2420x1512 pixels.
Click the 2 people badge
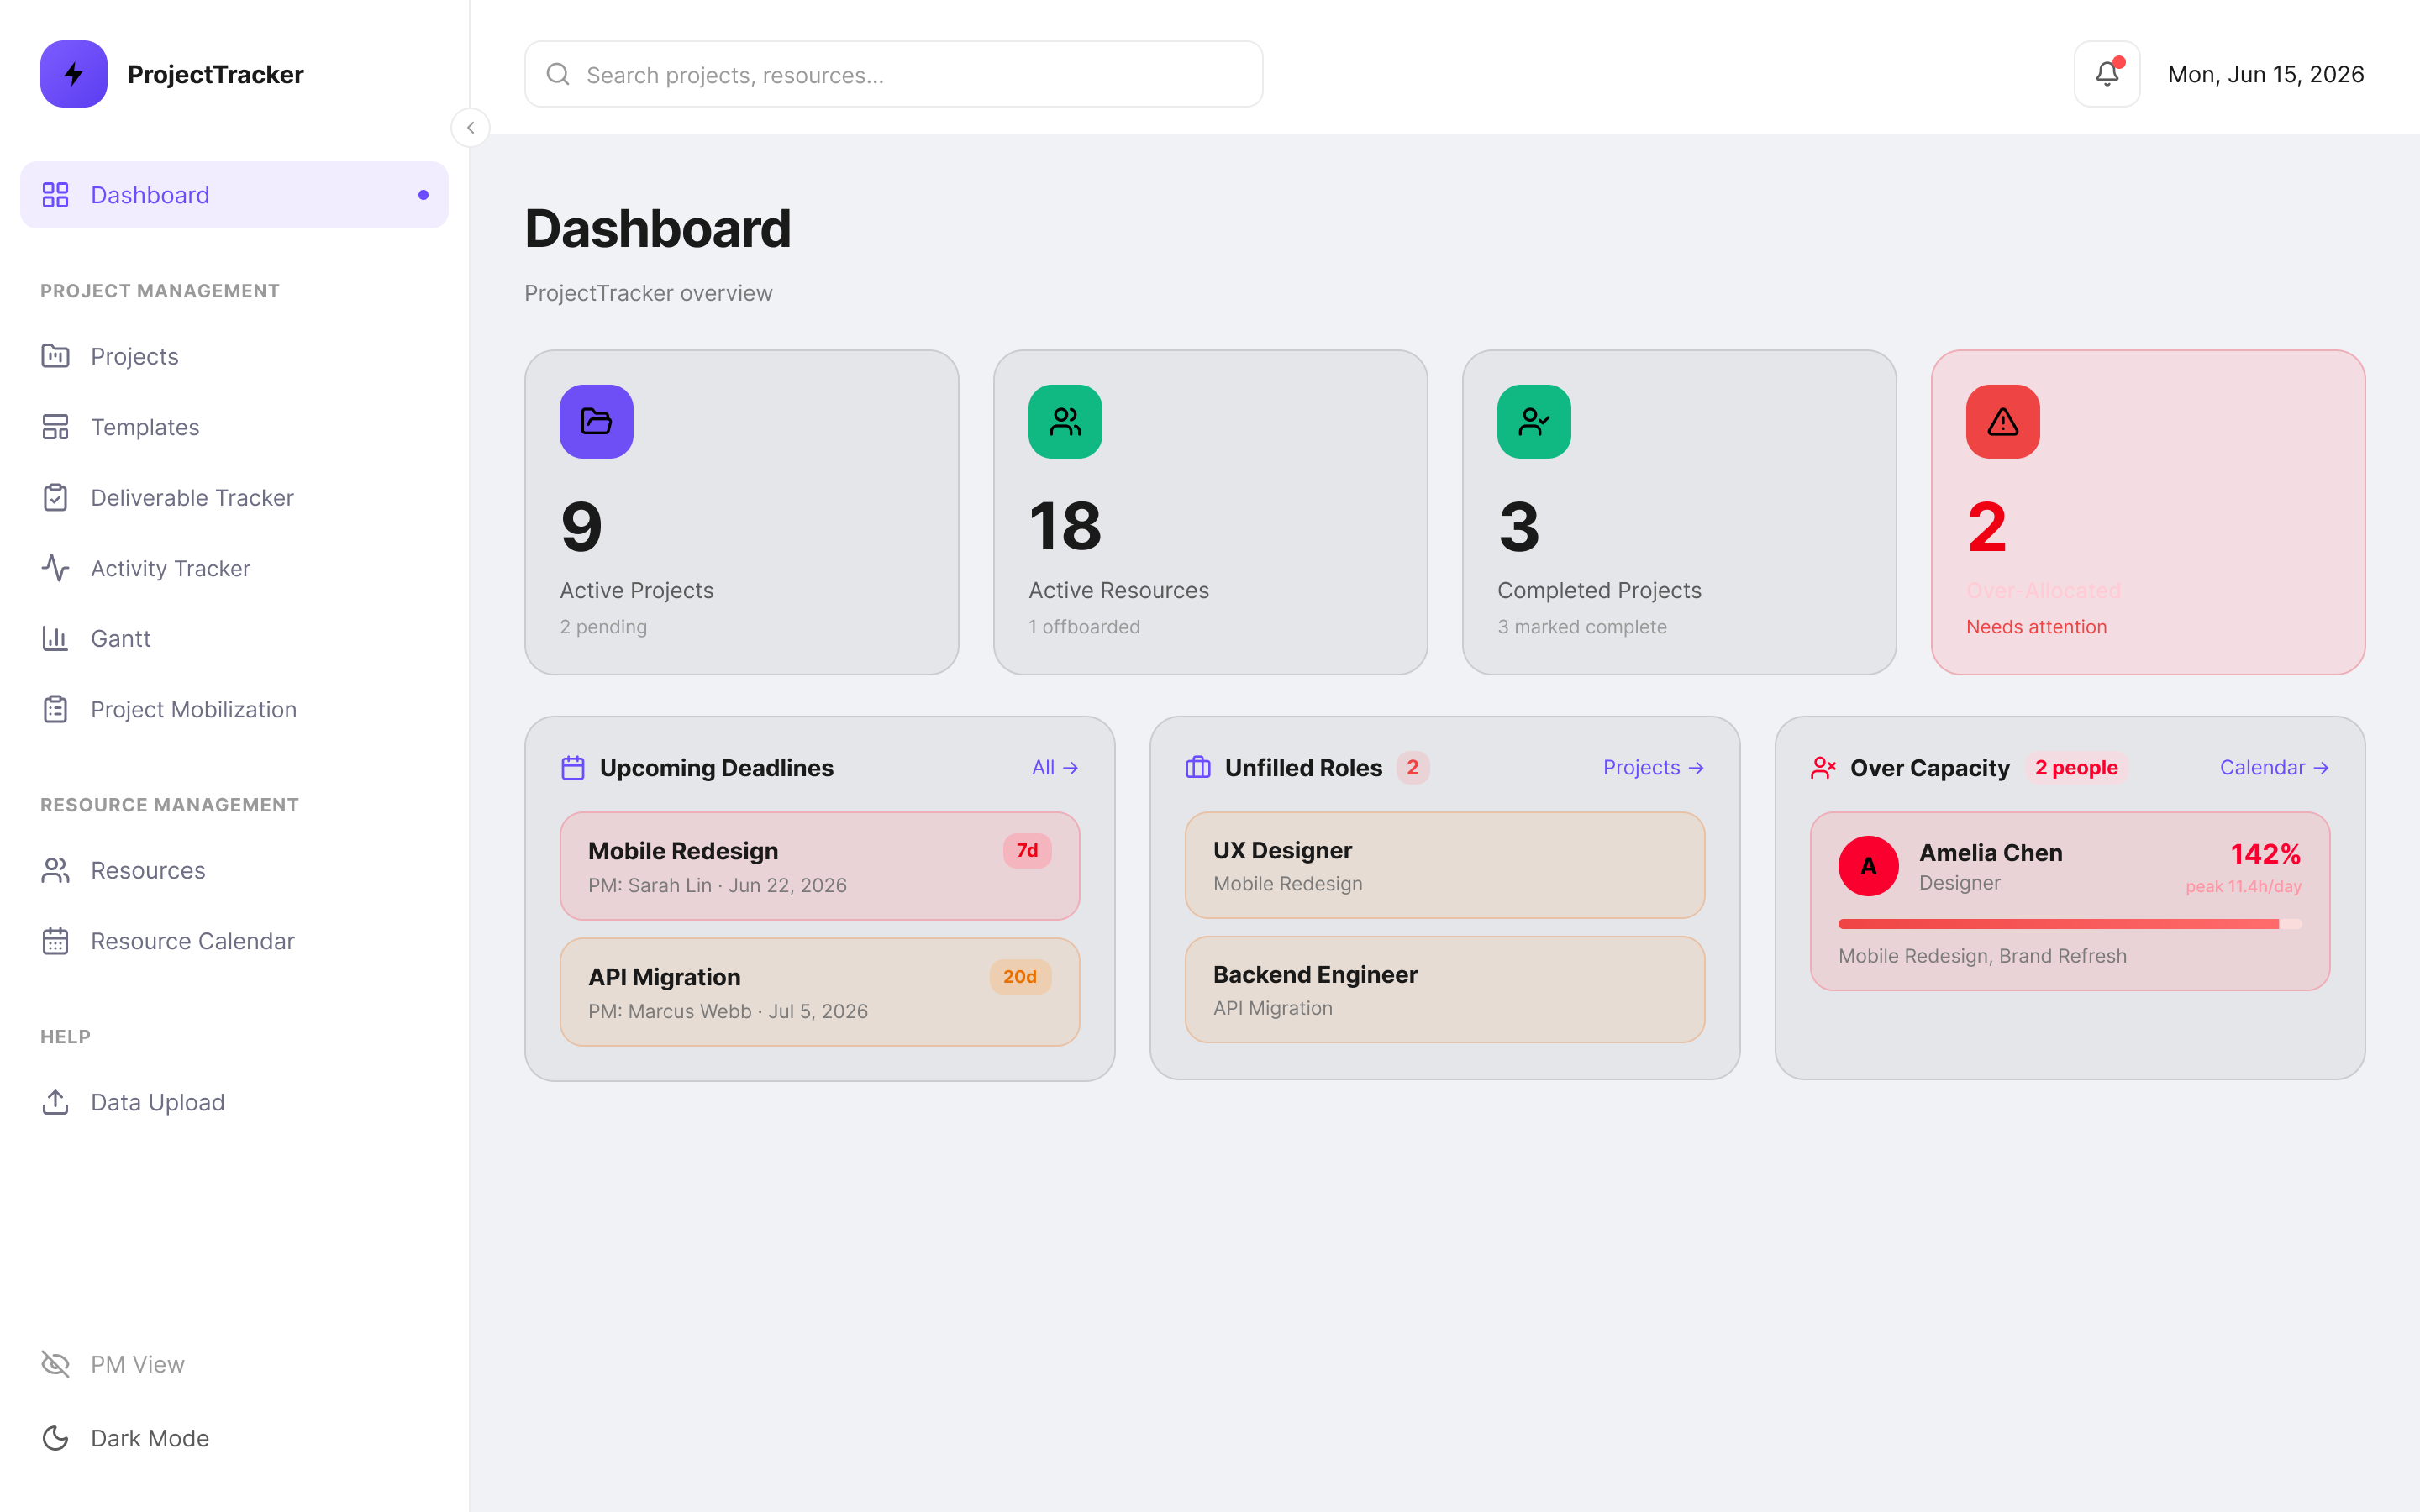coord(2076,768)
